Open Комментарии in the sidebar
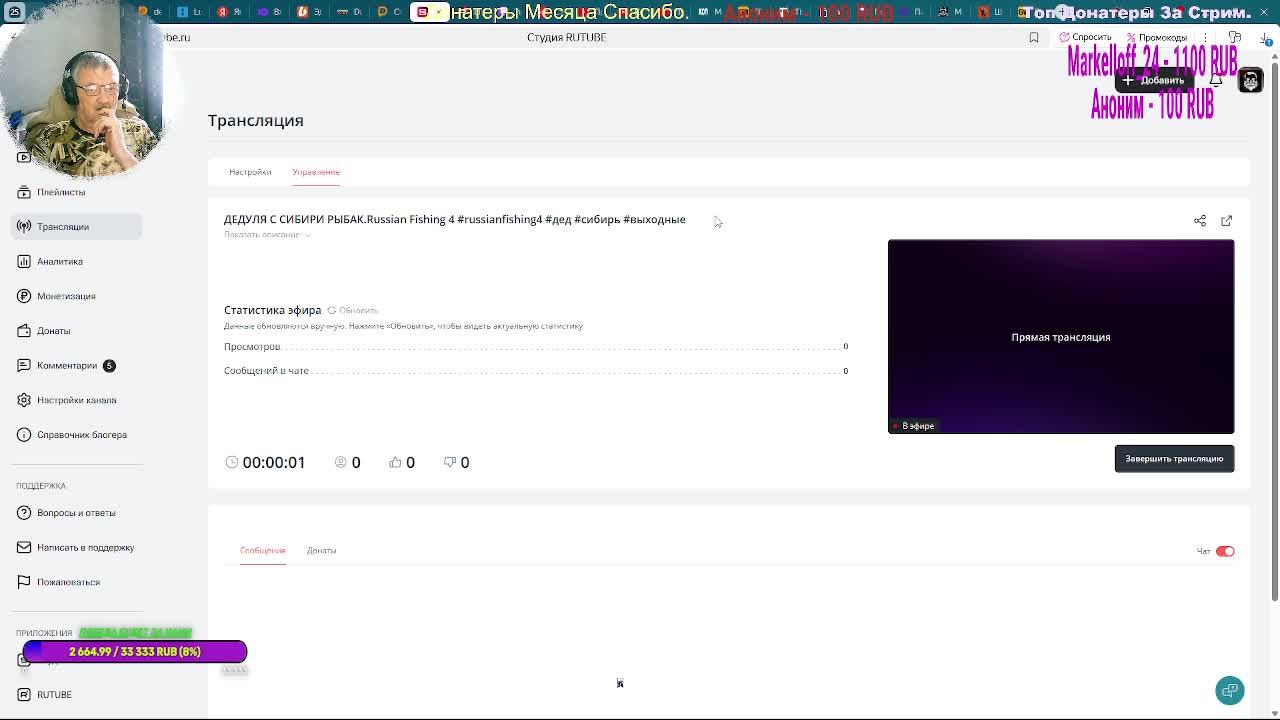Screen dimensions: 1280x720 point(67,366)
